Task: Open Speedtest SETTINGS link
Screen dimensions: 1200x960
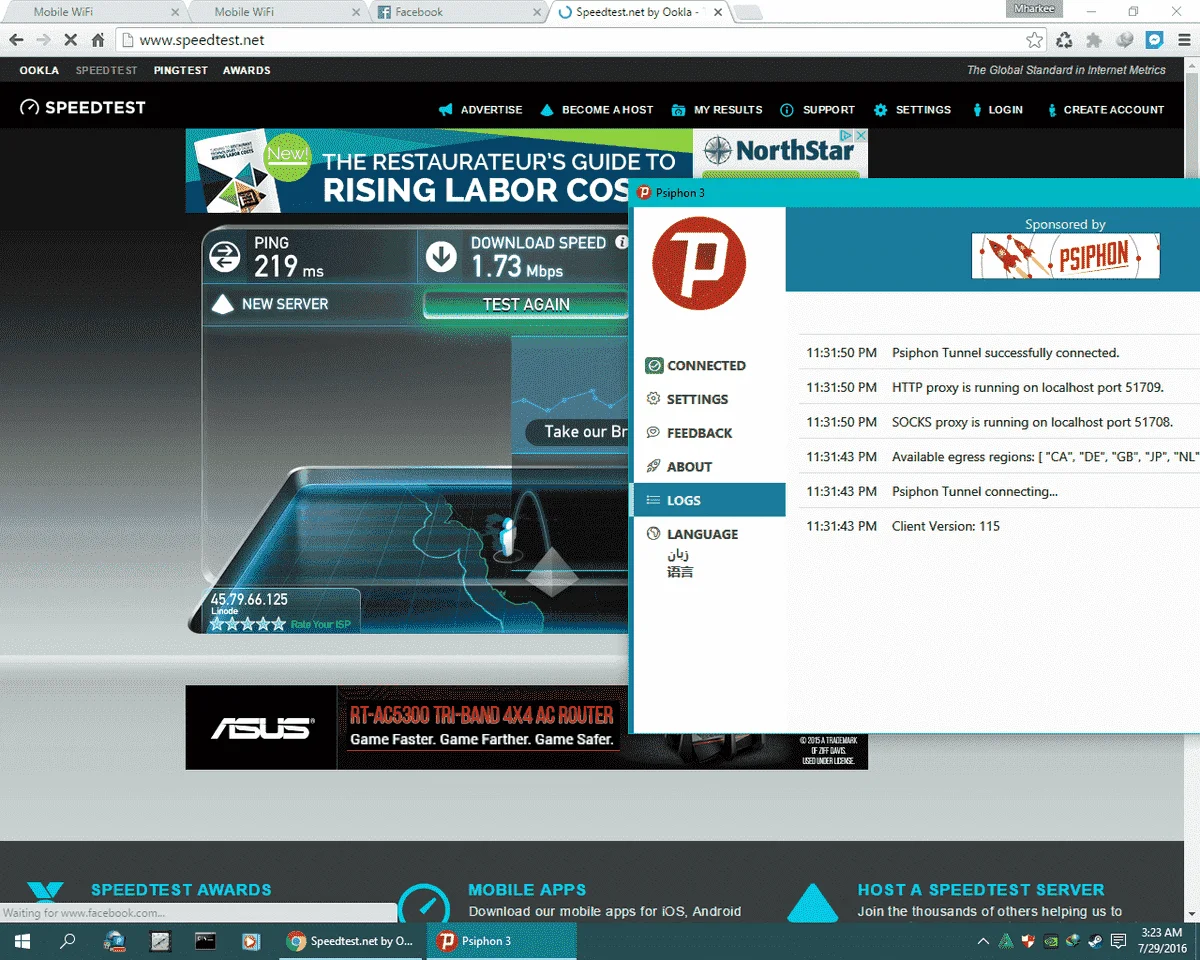Action: pyautogui.click(x=912, y=110)
